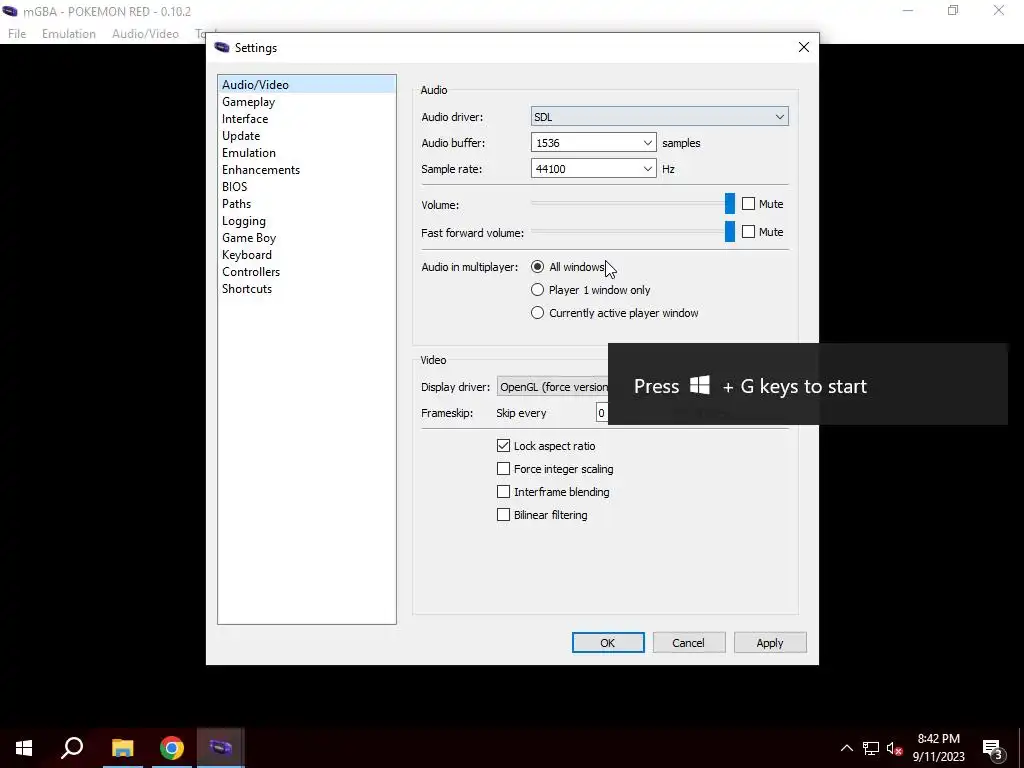
Task: Select Game Boy settings category
Action: [307, 238]
